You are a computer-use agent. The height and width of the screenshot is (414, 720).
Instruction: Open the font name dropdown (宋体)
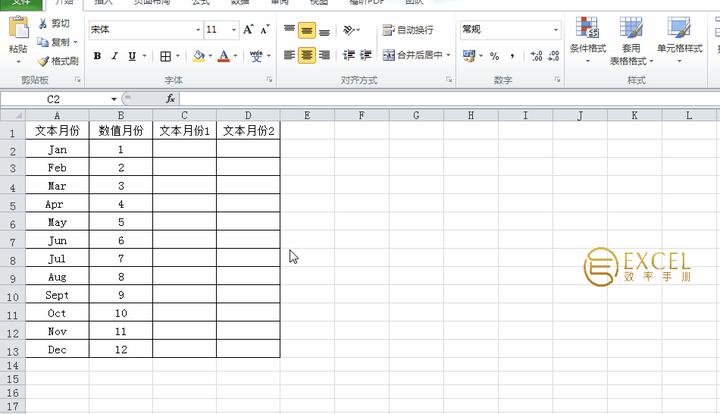click(198, 30)
